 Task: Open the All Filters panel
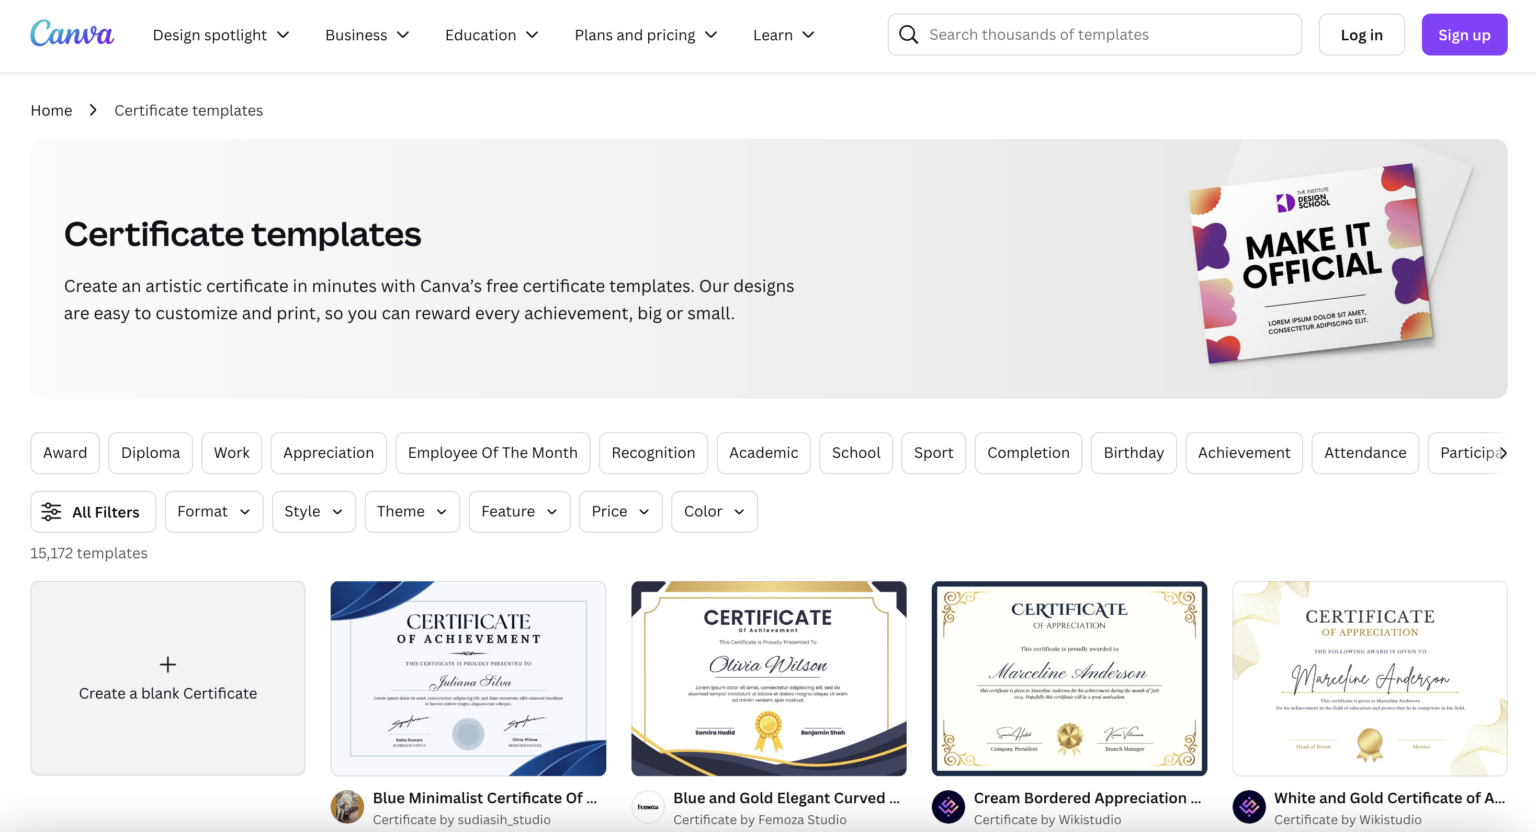pos(92,511)
